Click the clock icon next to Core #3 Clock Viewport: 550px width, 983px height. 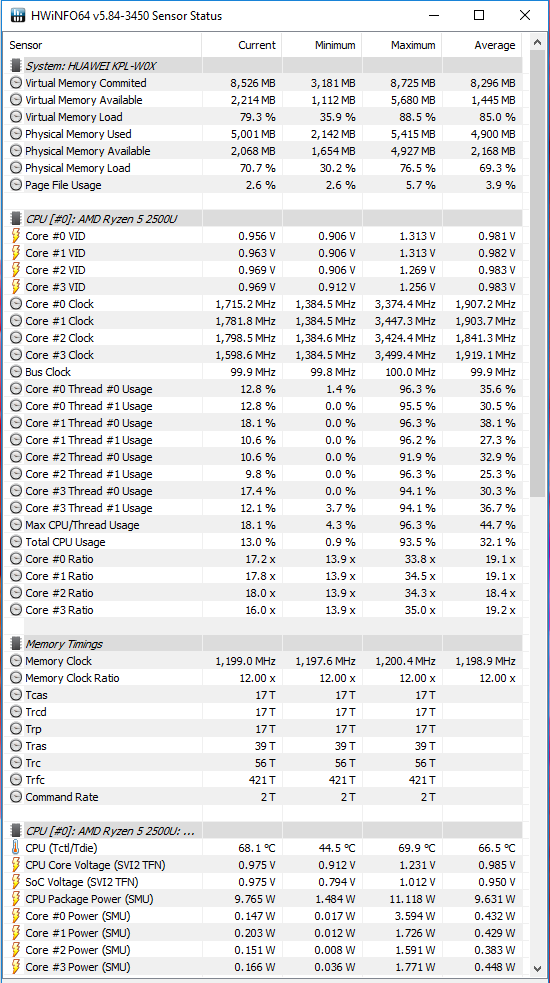16,355
